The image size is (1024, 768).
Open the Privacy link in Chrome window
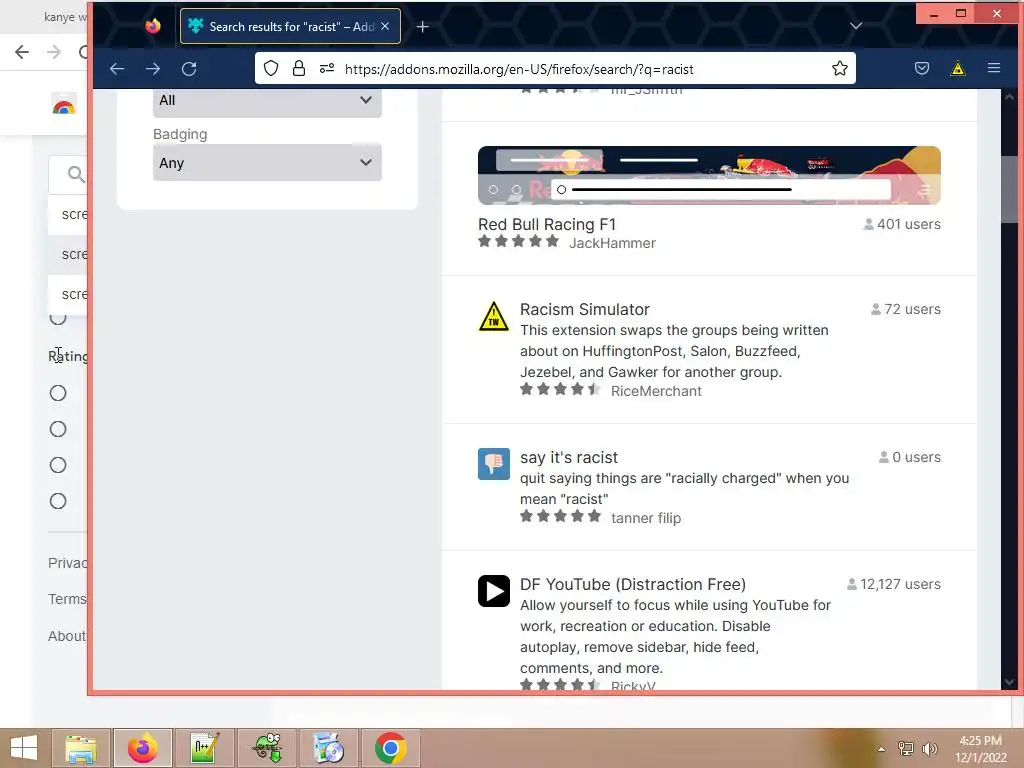67,563
